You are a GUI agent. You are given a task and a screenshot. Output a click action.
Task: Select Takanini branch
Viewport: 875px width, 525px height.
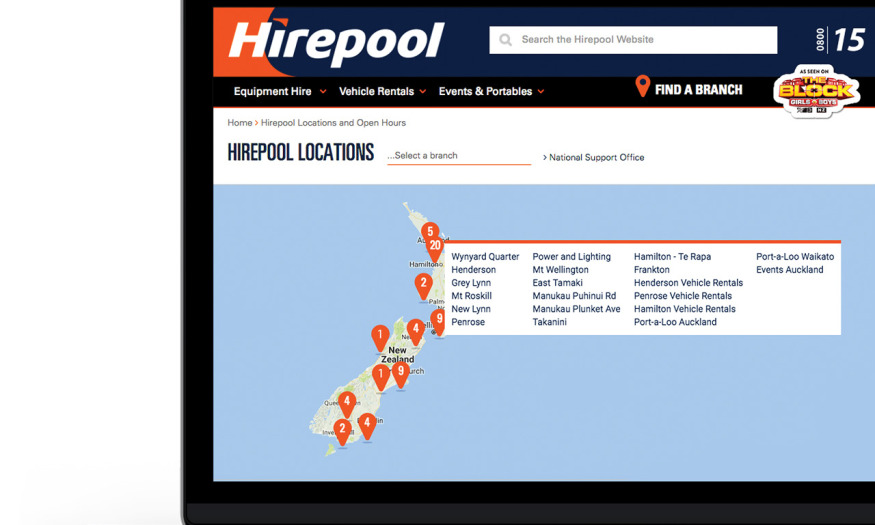(550, 322)
